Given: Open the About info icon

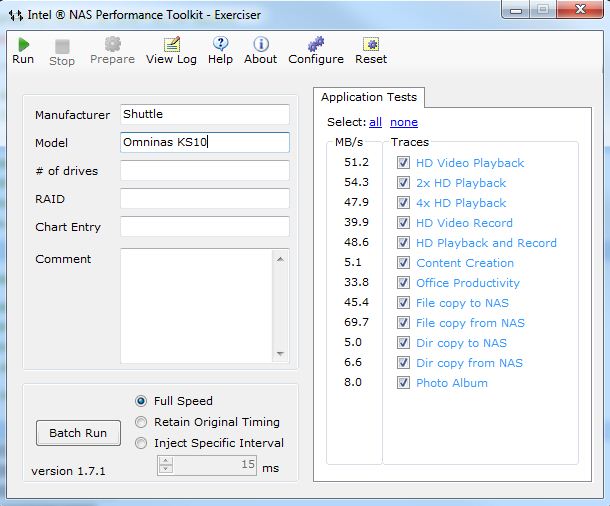Looking at the screenshot, I should pos(261,44).
